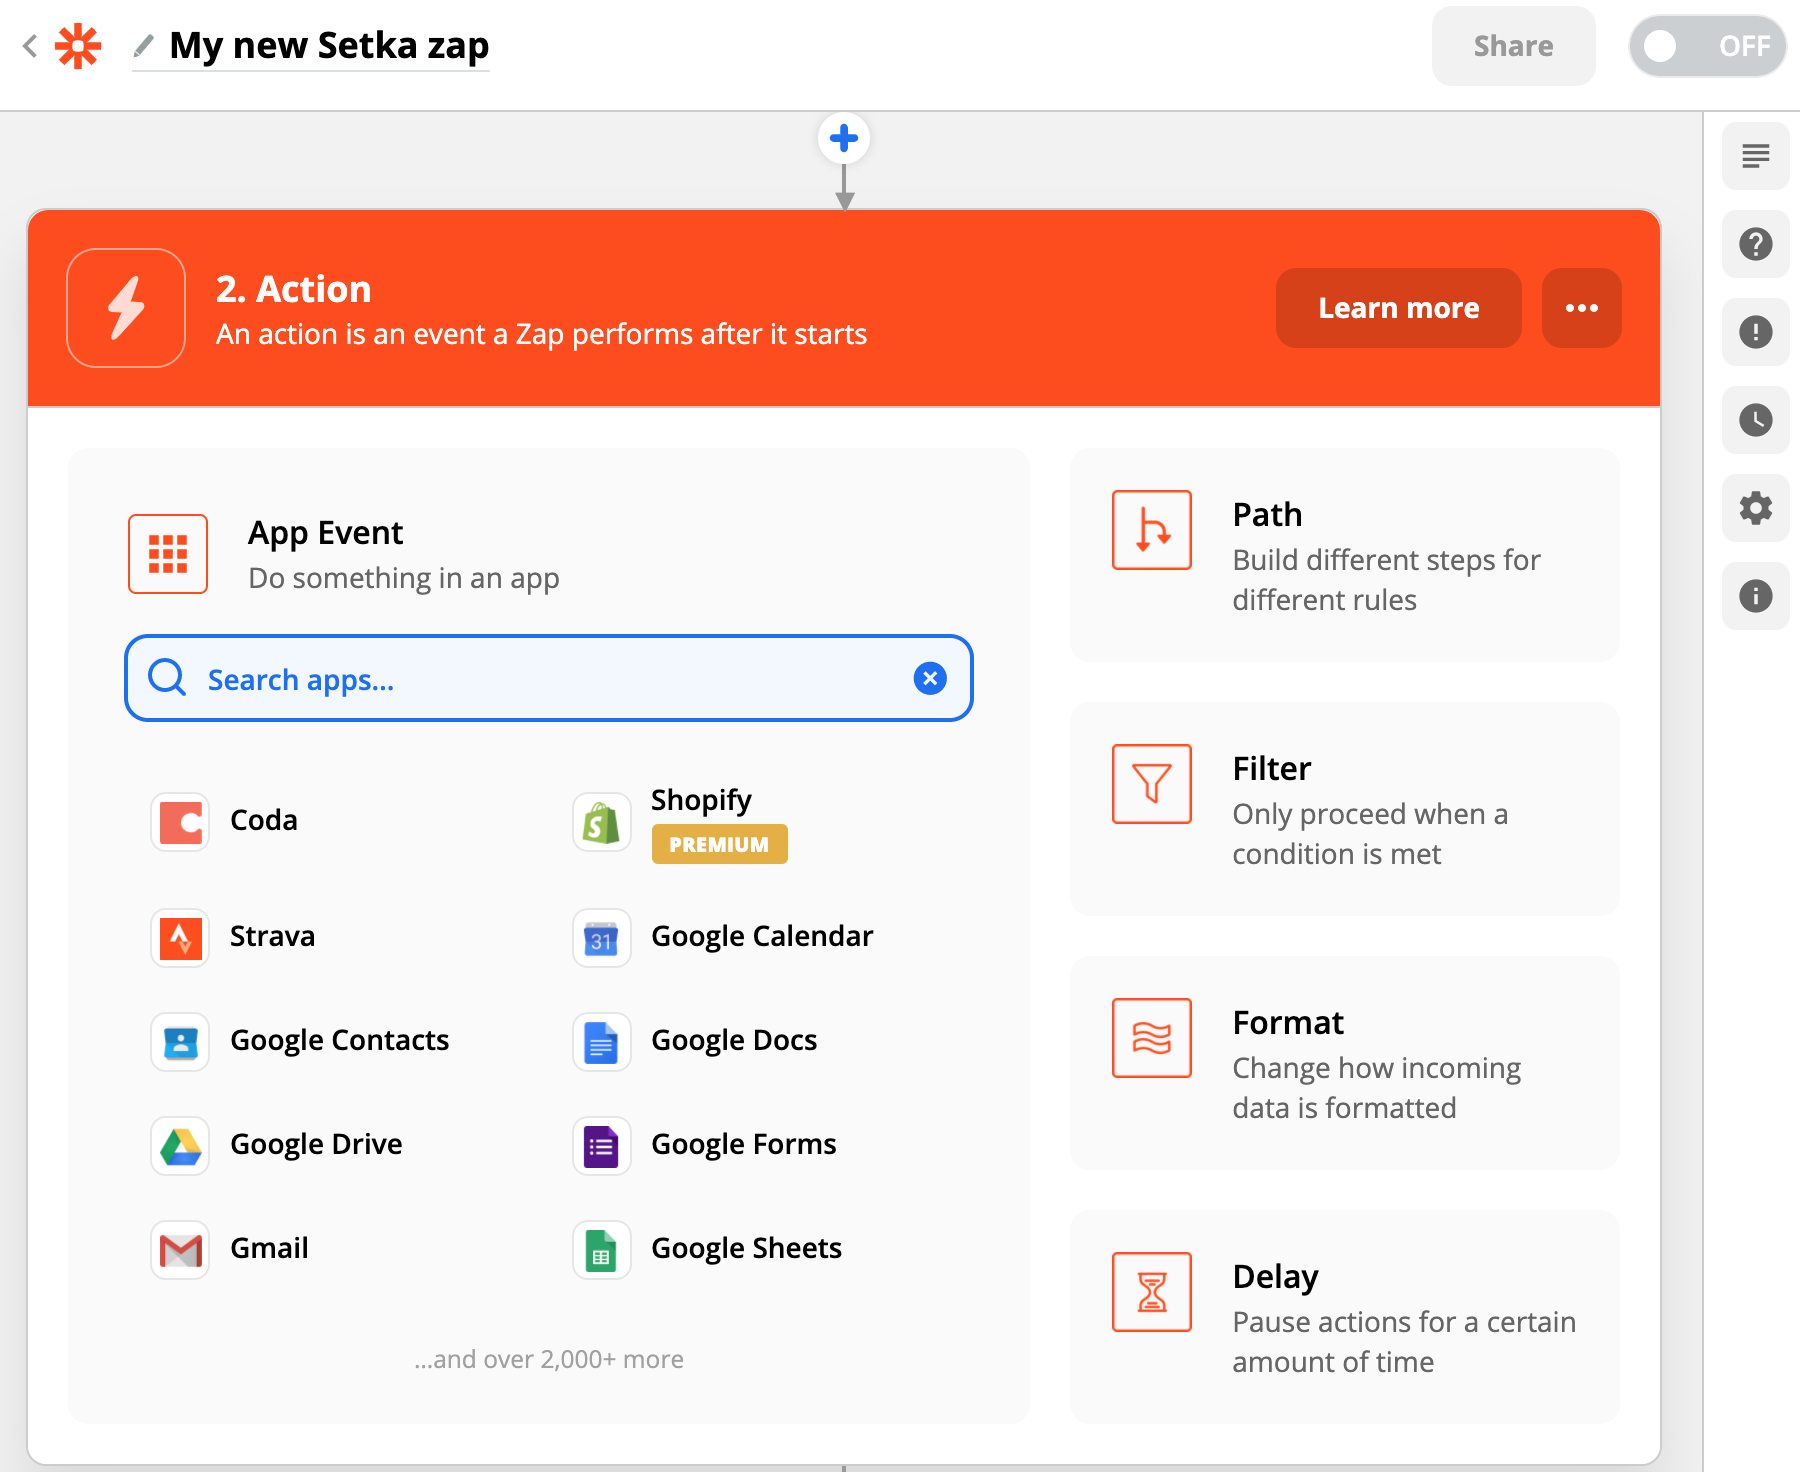Click the Shopify PREMIUM badge
The image size is (1800, 1472).
coord(719,844)
